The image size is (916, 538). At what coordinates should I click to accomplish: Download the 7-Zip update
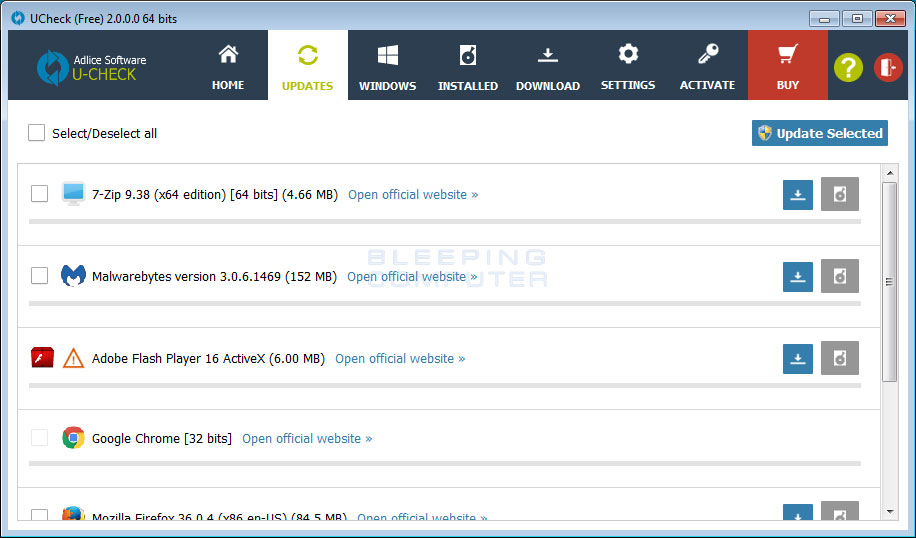tap(797, 195)
